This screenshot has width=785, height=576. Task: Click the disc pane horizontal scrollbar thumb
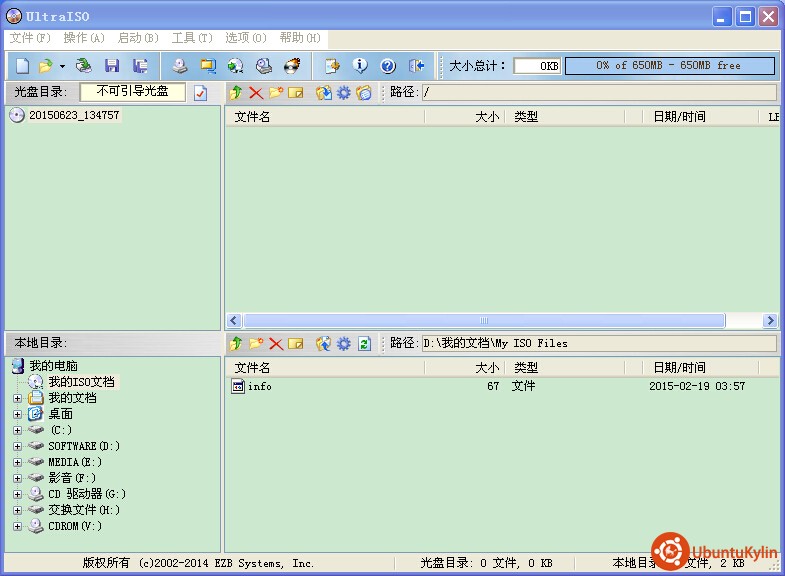point(484,320)
